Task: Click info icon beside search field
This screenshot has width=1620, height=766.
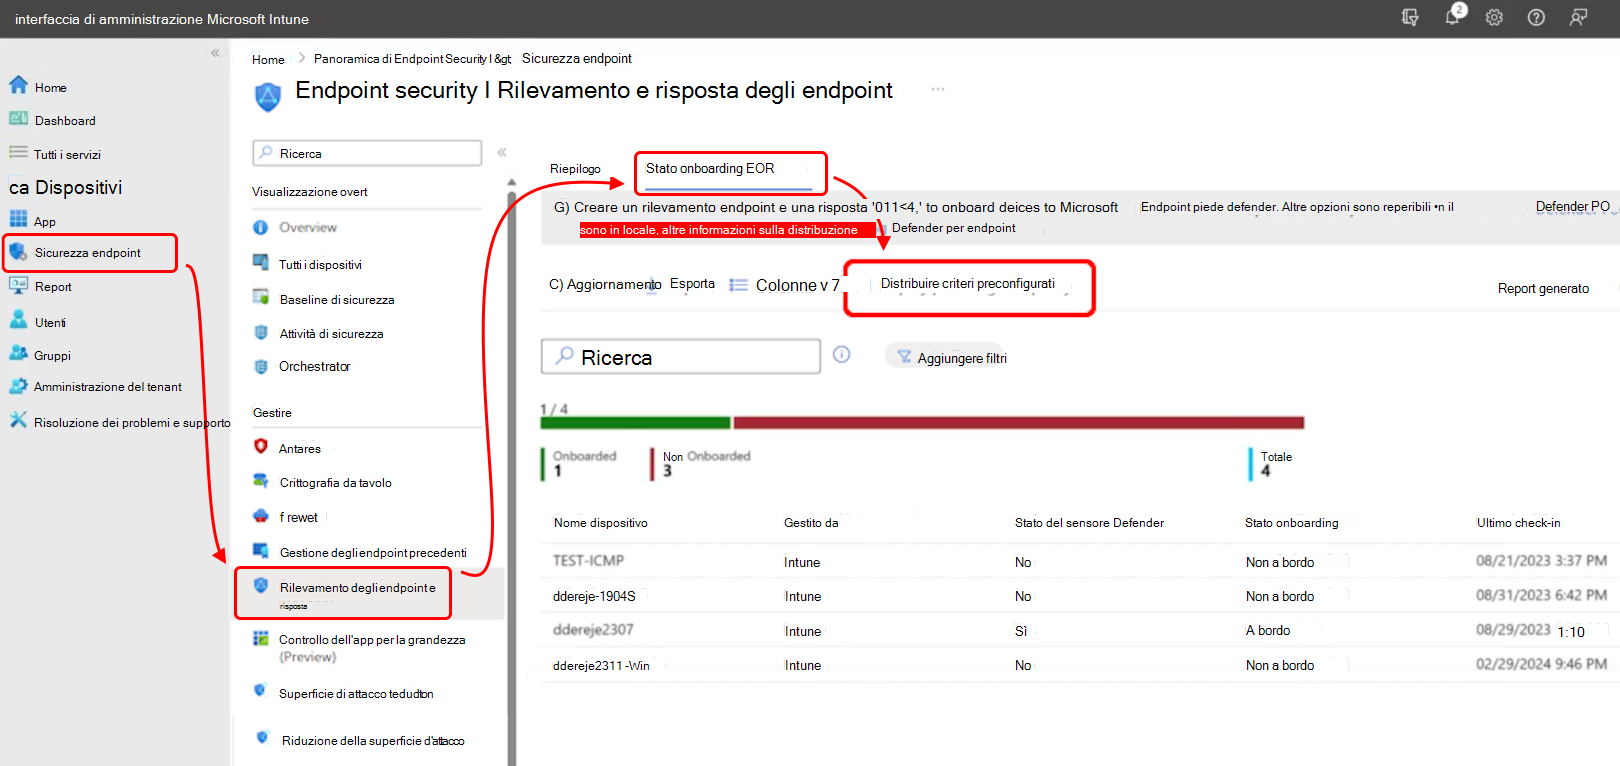Action: (x=842, y=355)
